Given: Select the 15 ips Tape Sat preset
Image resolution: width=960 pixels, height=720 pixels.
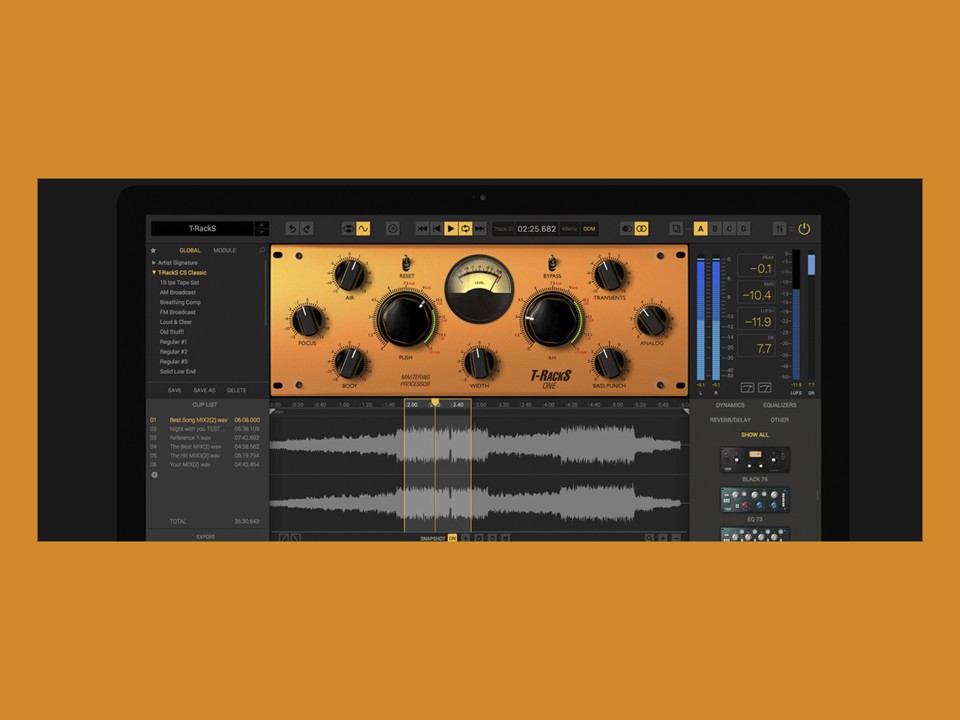Looking at the screenshot, I should click(179, 282).
